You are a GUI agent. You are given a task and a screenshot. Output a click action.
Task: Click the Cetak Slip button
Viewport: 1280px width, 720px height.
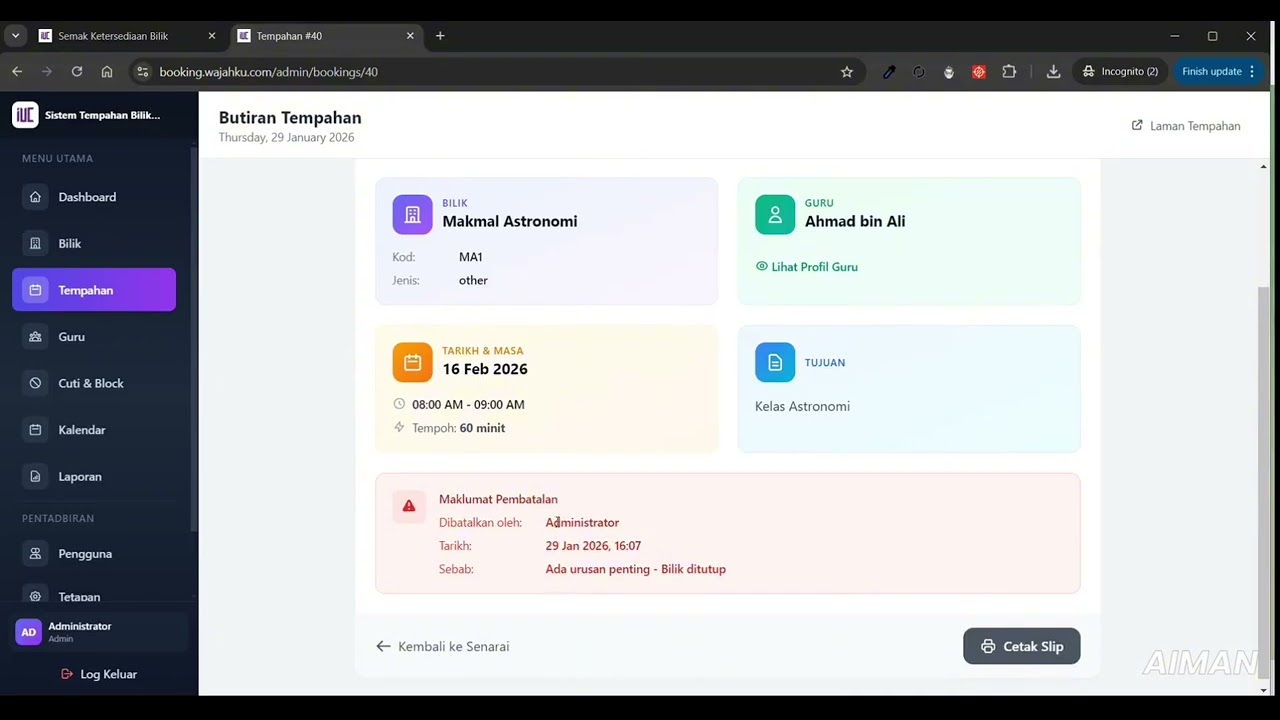point(1021,646)
